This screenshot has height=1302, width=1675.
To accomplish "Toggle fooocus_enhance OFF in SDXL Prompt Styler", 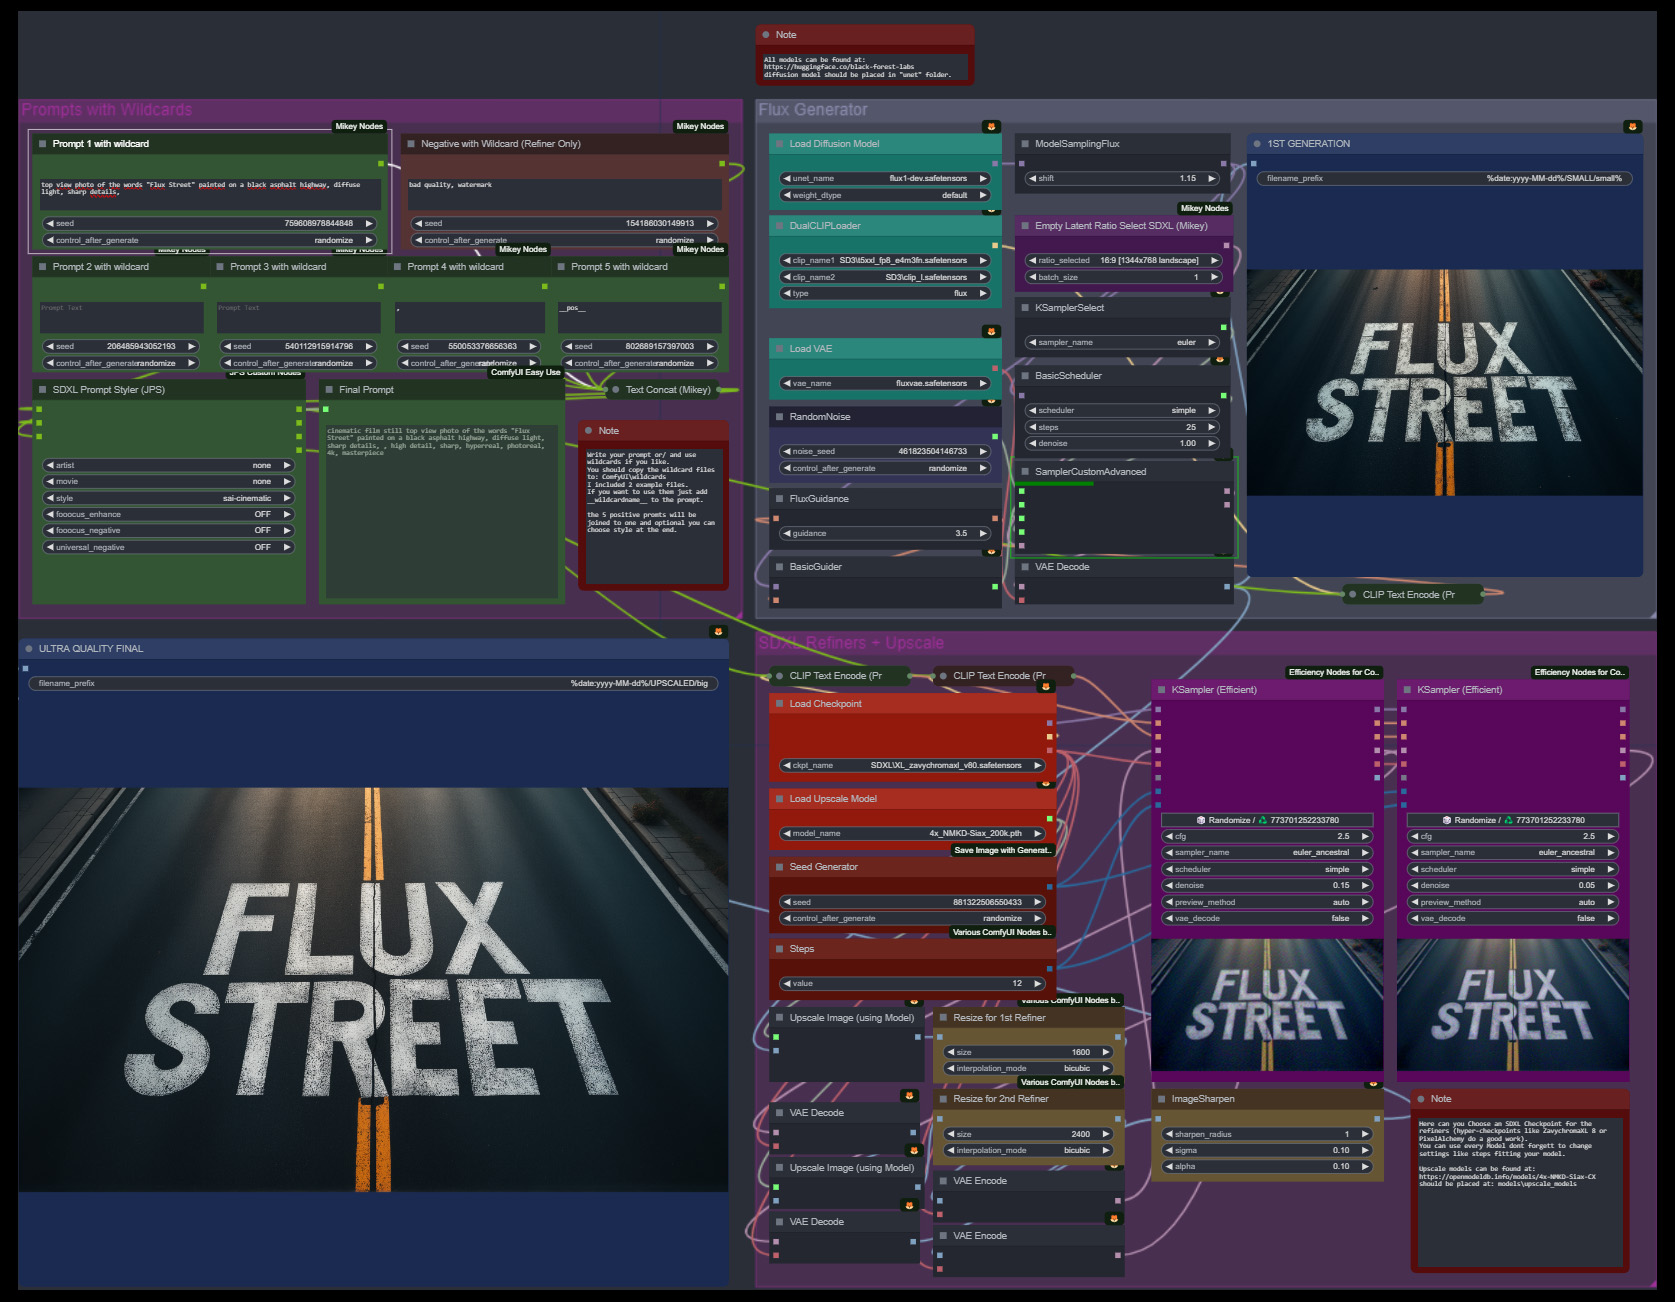I will coord(168,515).
